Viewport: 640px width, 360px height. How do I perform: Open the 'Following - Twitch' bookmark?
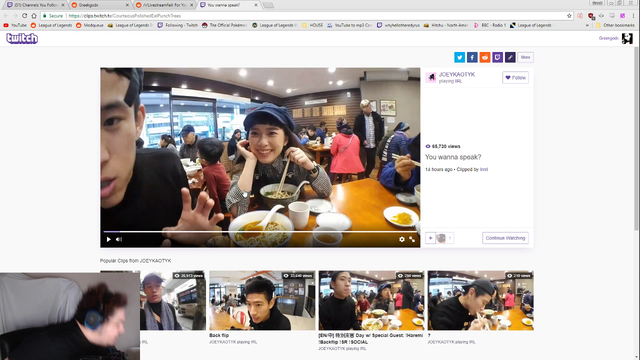pos(178,25)
